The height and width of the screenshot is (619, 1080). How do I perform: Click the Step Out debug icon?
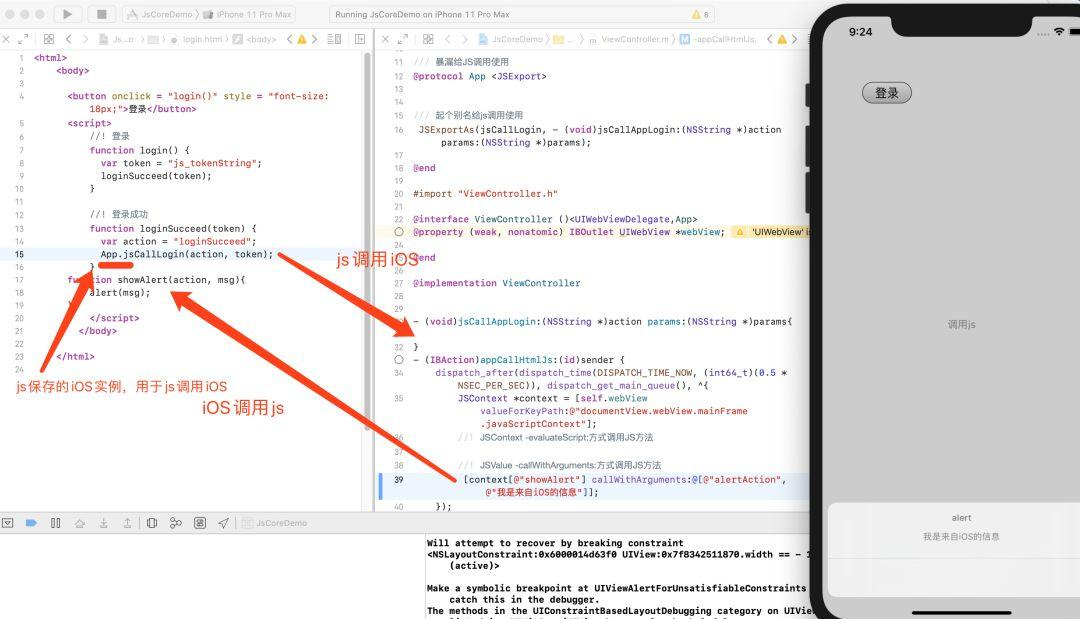tap(127, 523)
